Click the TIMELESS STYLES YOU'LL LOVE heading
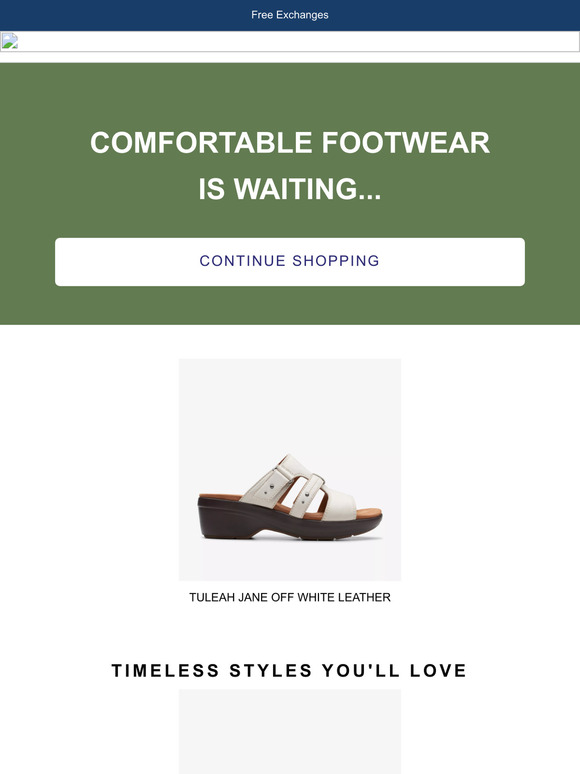The image size is (580, 774). (x=289, y=670)
